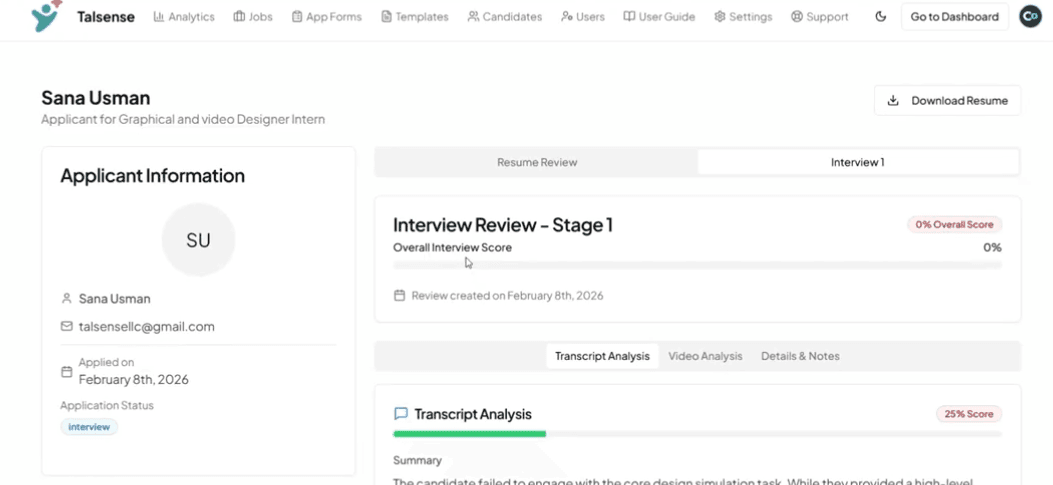
Task: Click the interview status badge
Action: click(x=89, y=427)
